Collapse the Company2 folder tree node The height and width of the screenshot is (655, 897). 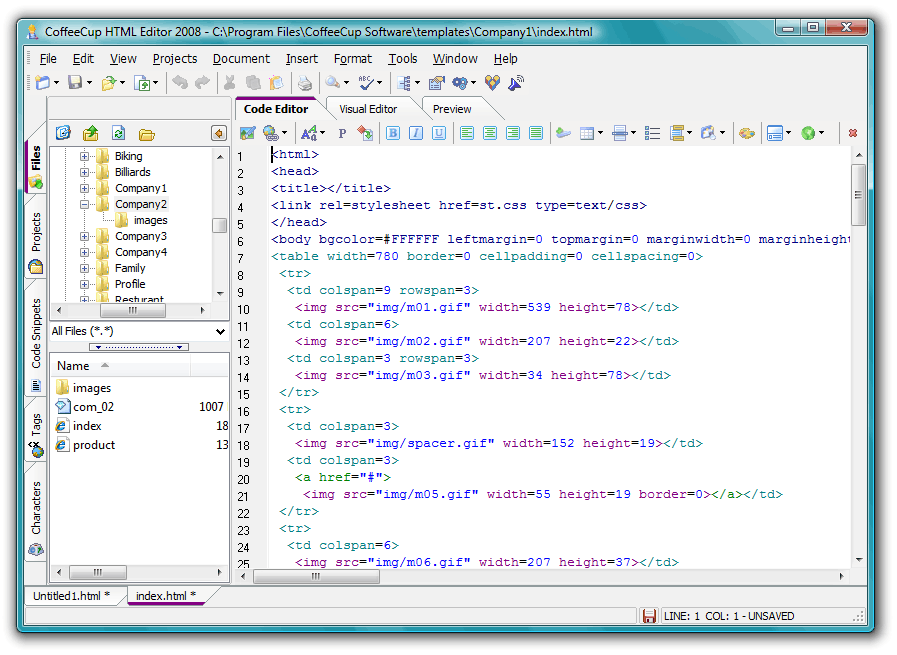pyautogui.click(x=84, y=204)
